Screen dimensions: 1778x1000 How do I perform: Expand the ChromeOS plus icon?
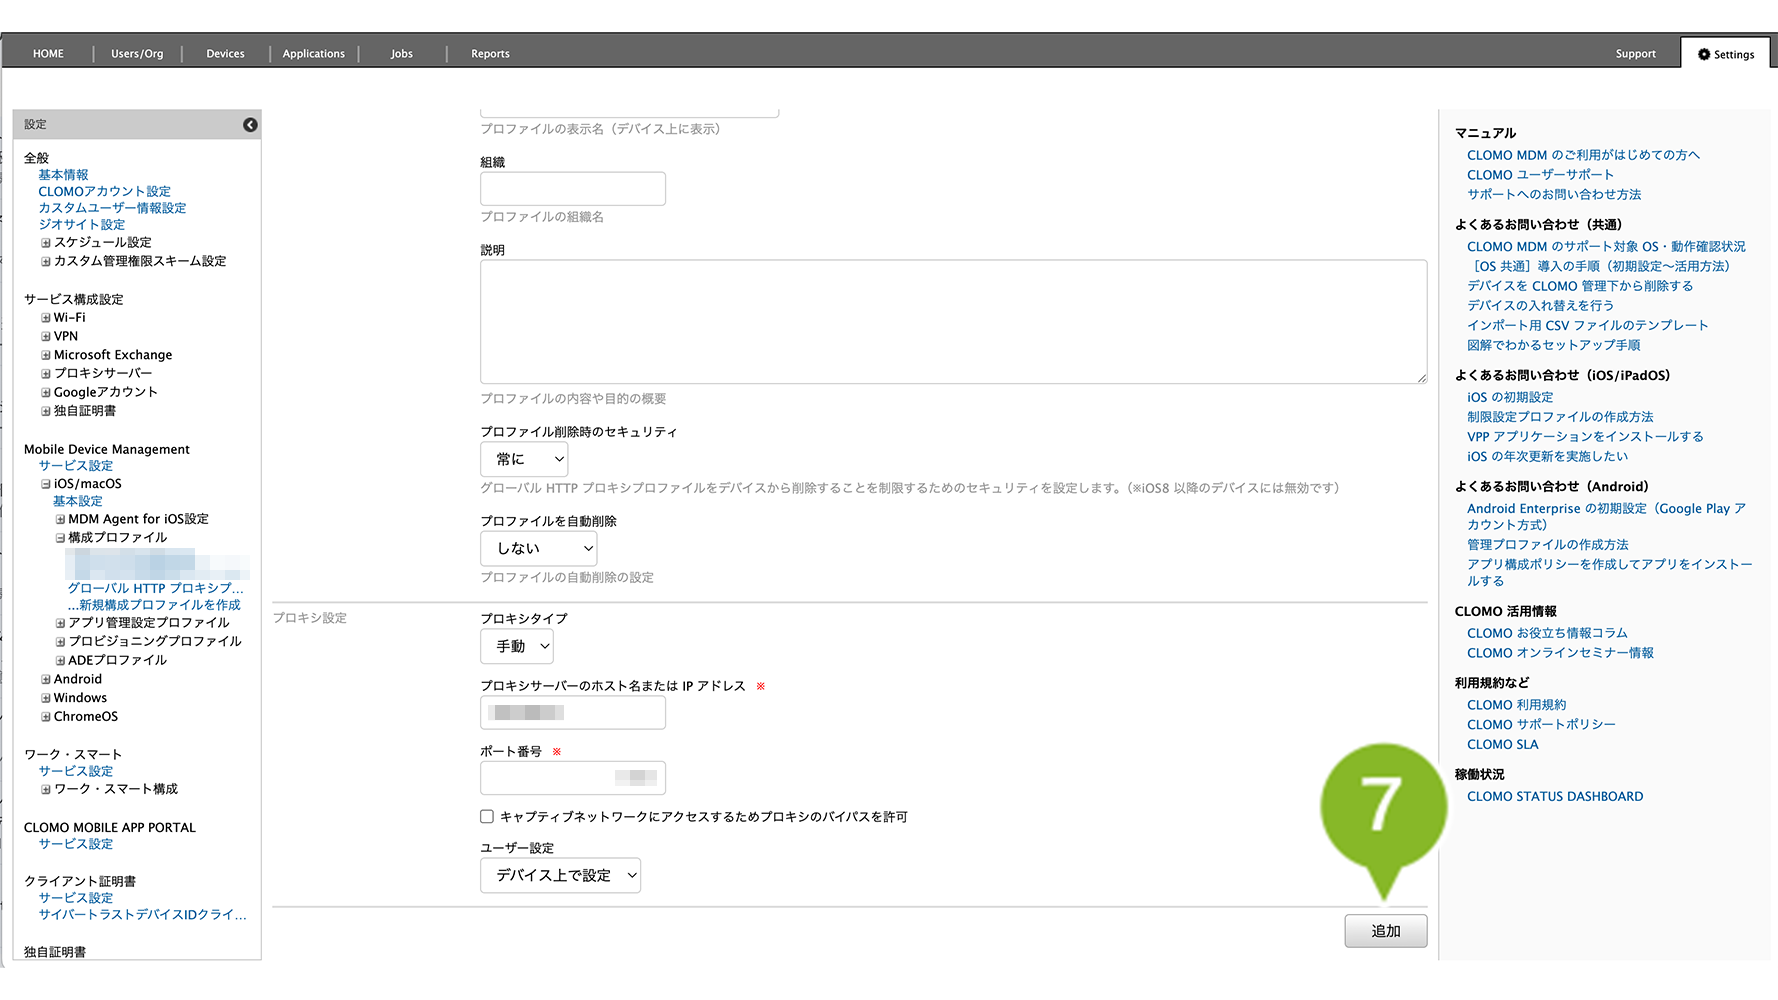(45, 717)
